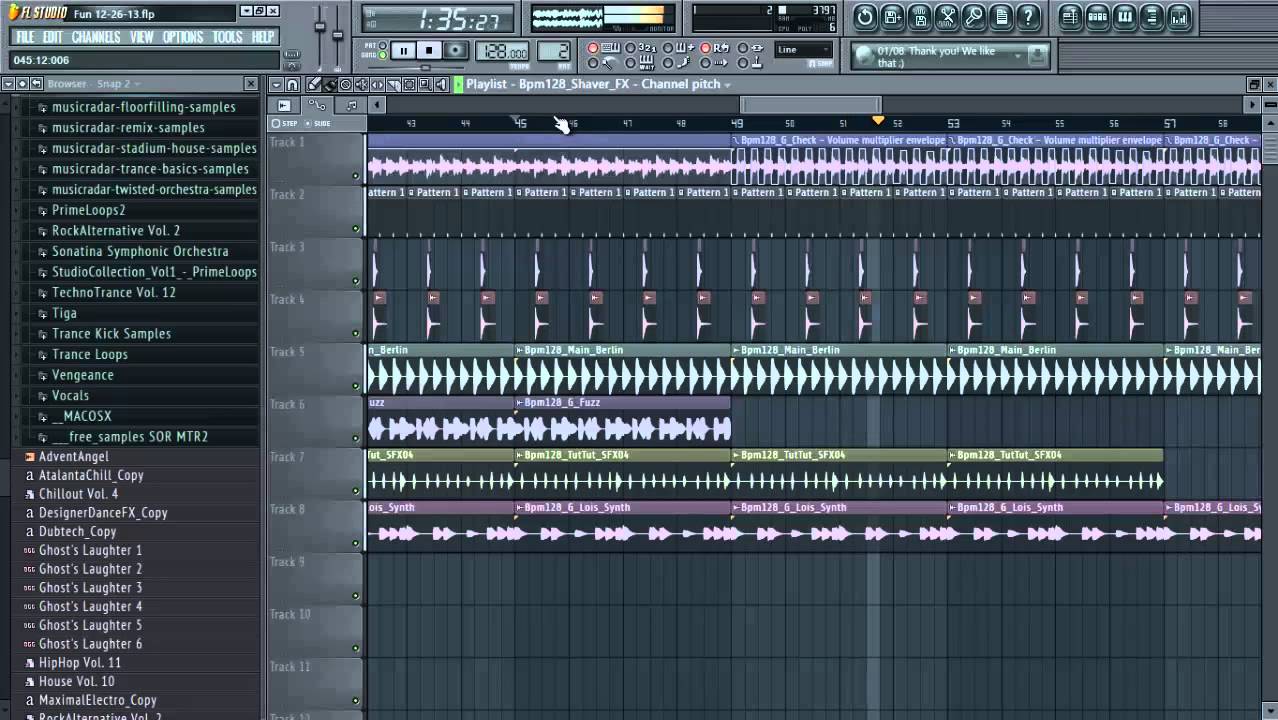Click the pattern selector showing 2
Screen dimensions: 1278x720
tap(553, 51)
